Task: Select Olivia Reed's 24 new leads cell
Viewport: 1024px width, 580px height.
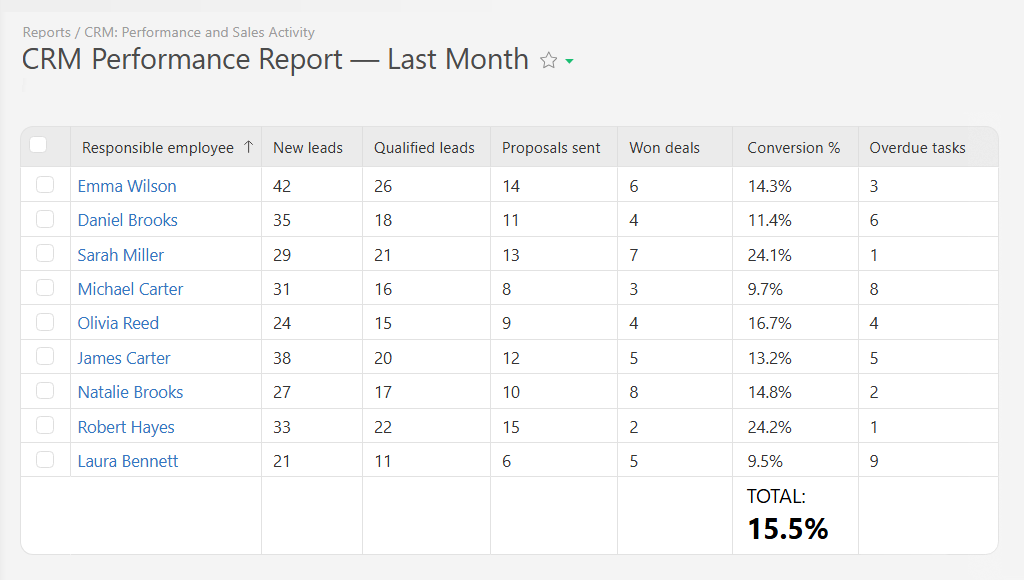Action: (312, 323)
